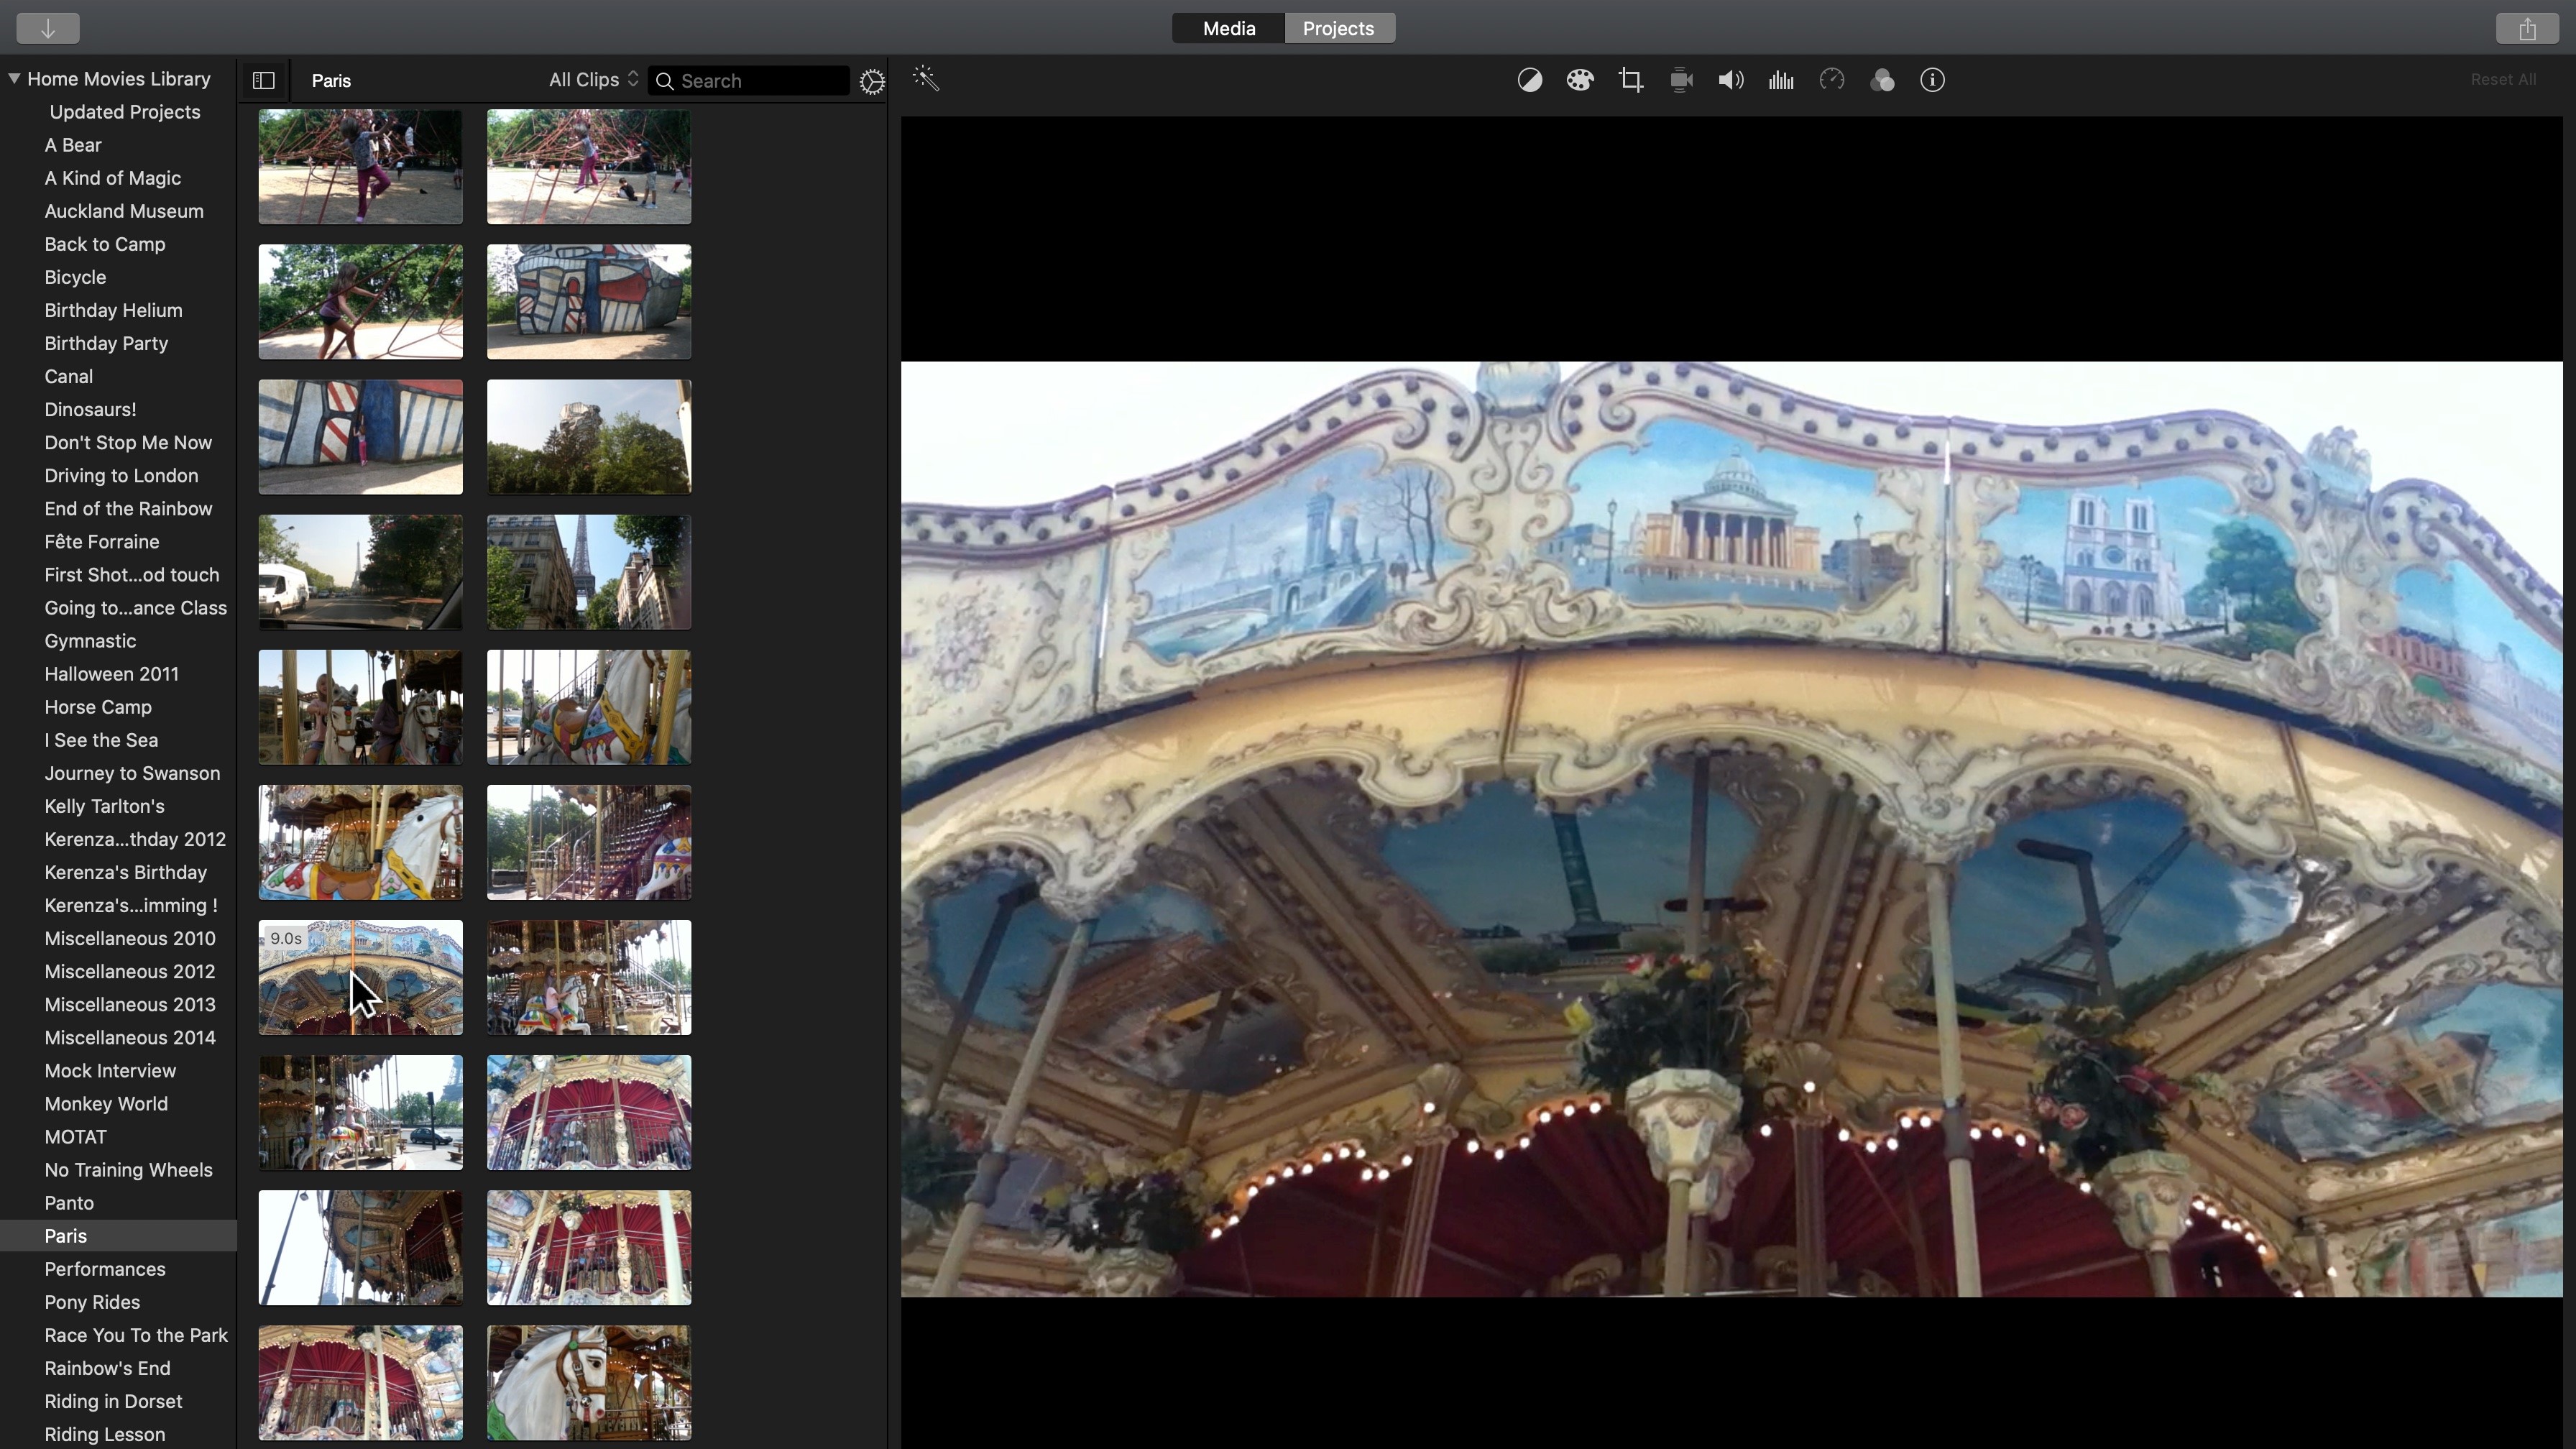Open the Horse Camp event
Screen dimensions: 2576x1449
[98, 707]
